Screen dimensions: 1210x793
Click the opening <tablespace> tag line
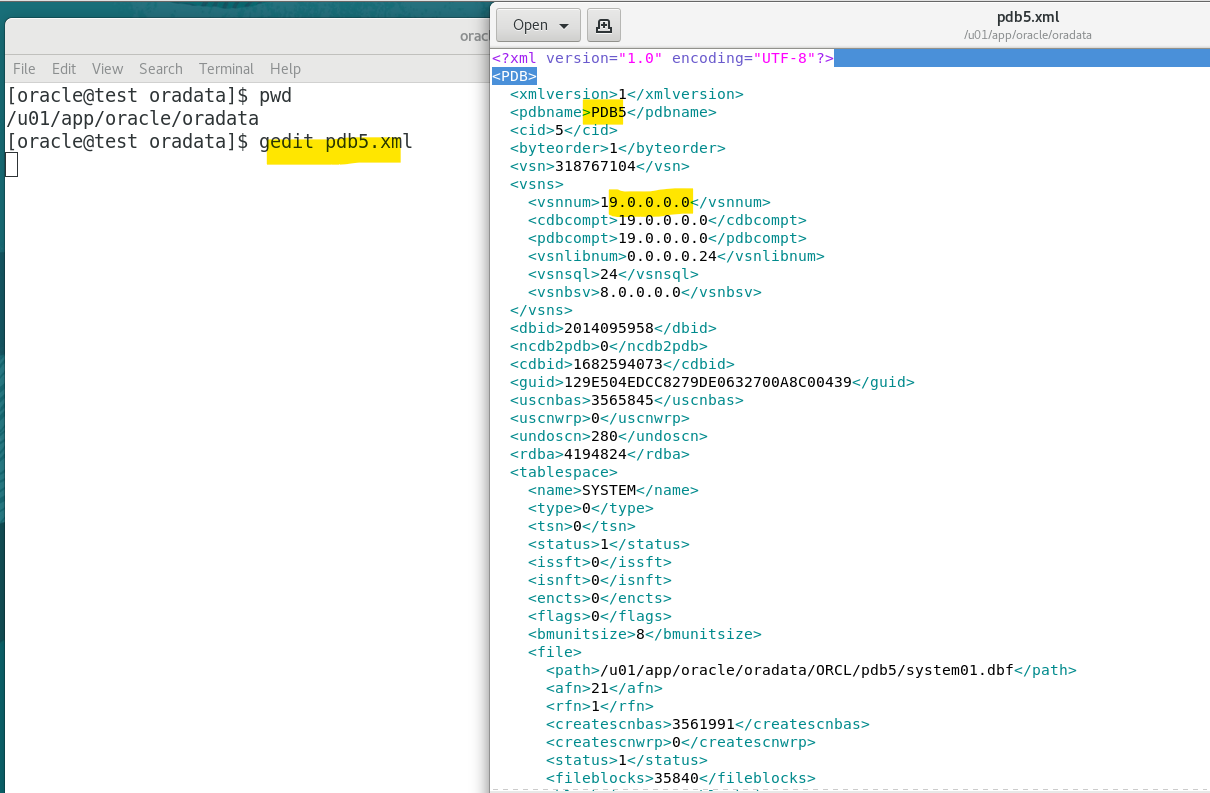click(564, 472)
